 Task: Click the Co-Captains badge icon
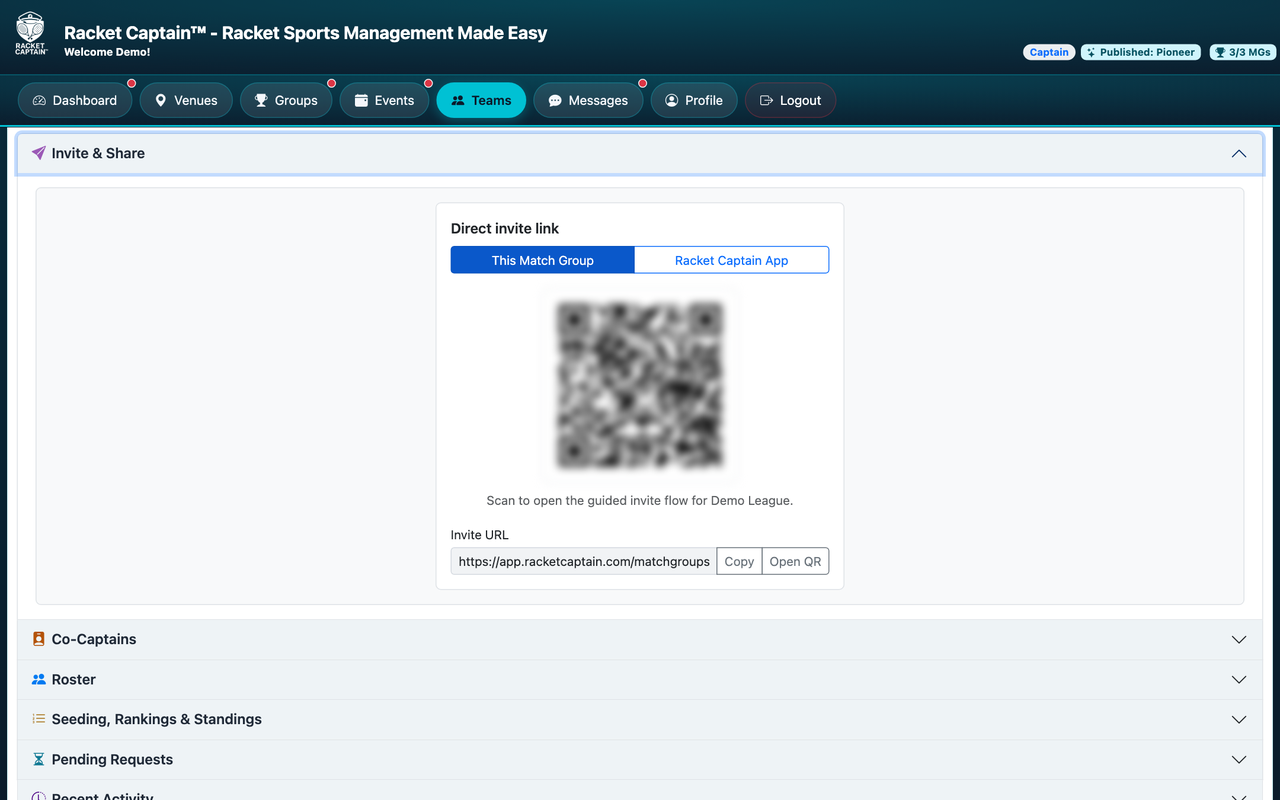[38, 639]
